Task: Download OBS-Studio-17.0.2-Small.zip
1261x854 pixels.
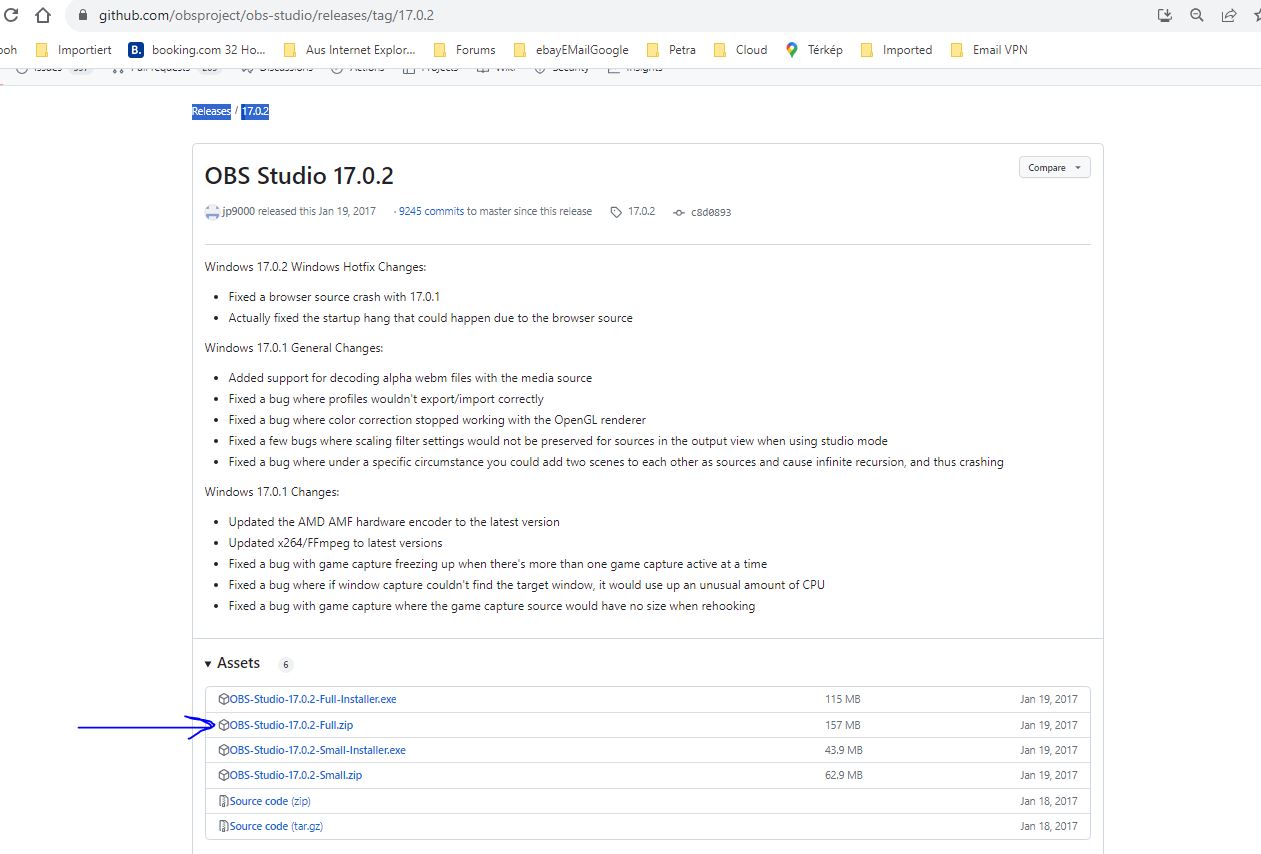Action: pos(296,775)
